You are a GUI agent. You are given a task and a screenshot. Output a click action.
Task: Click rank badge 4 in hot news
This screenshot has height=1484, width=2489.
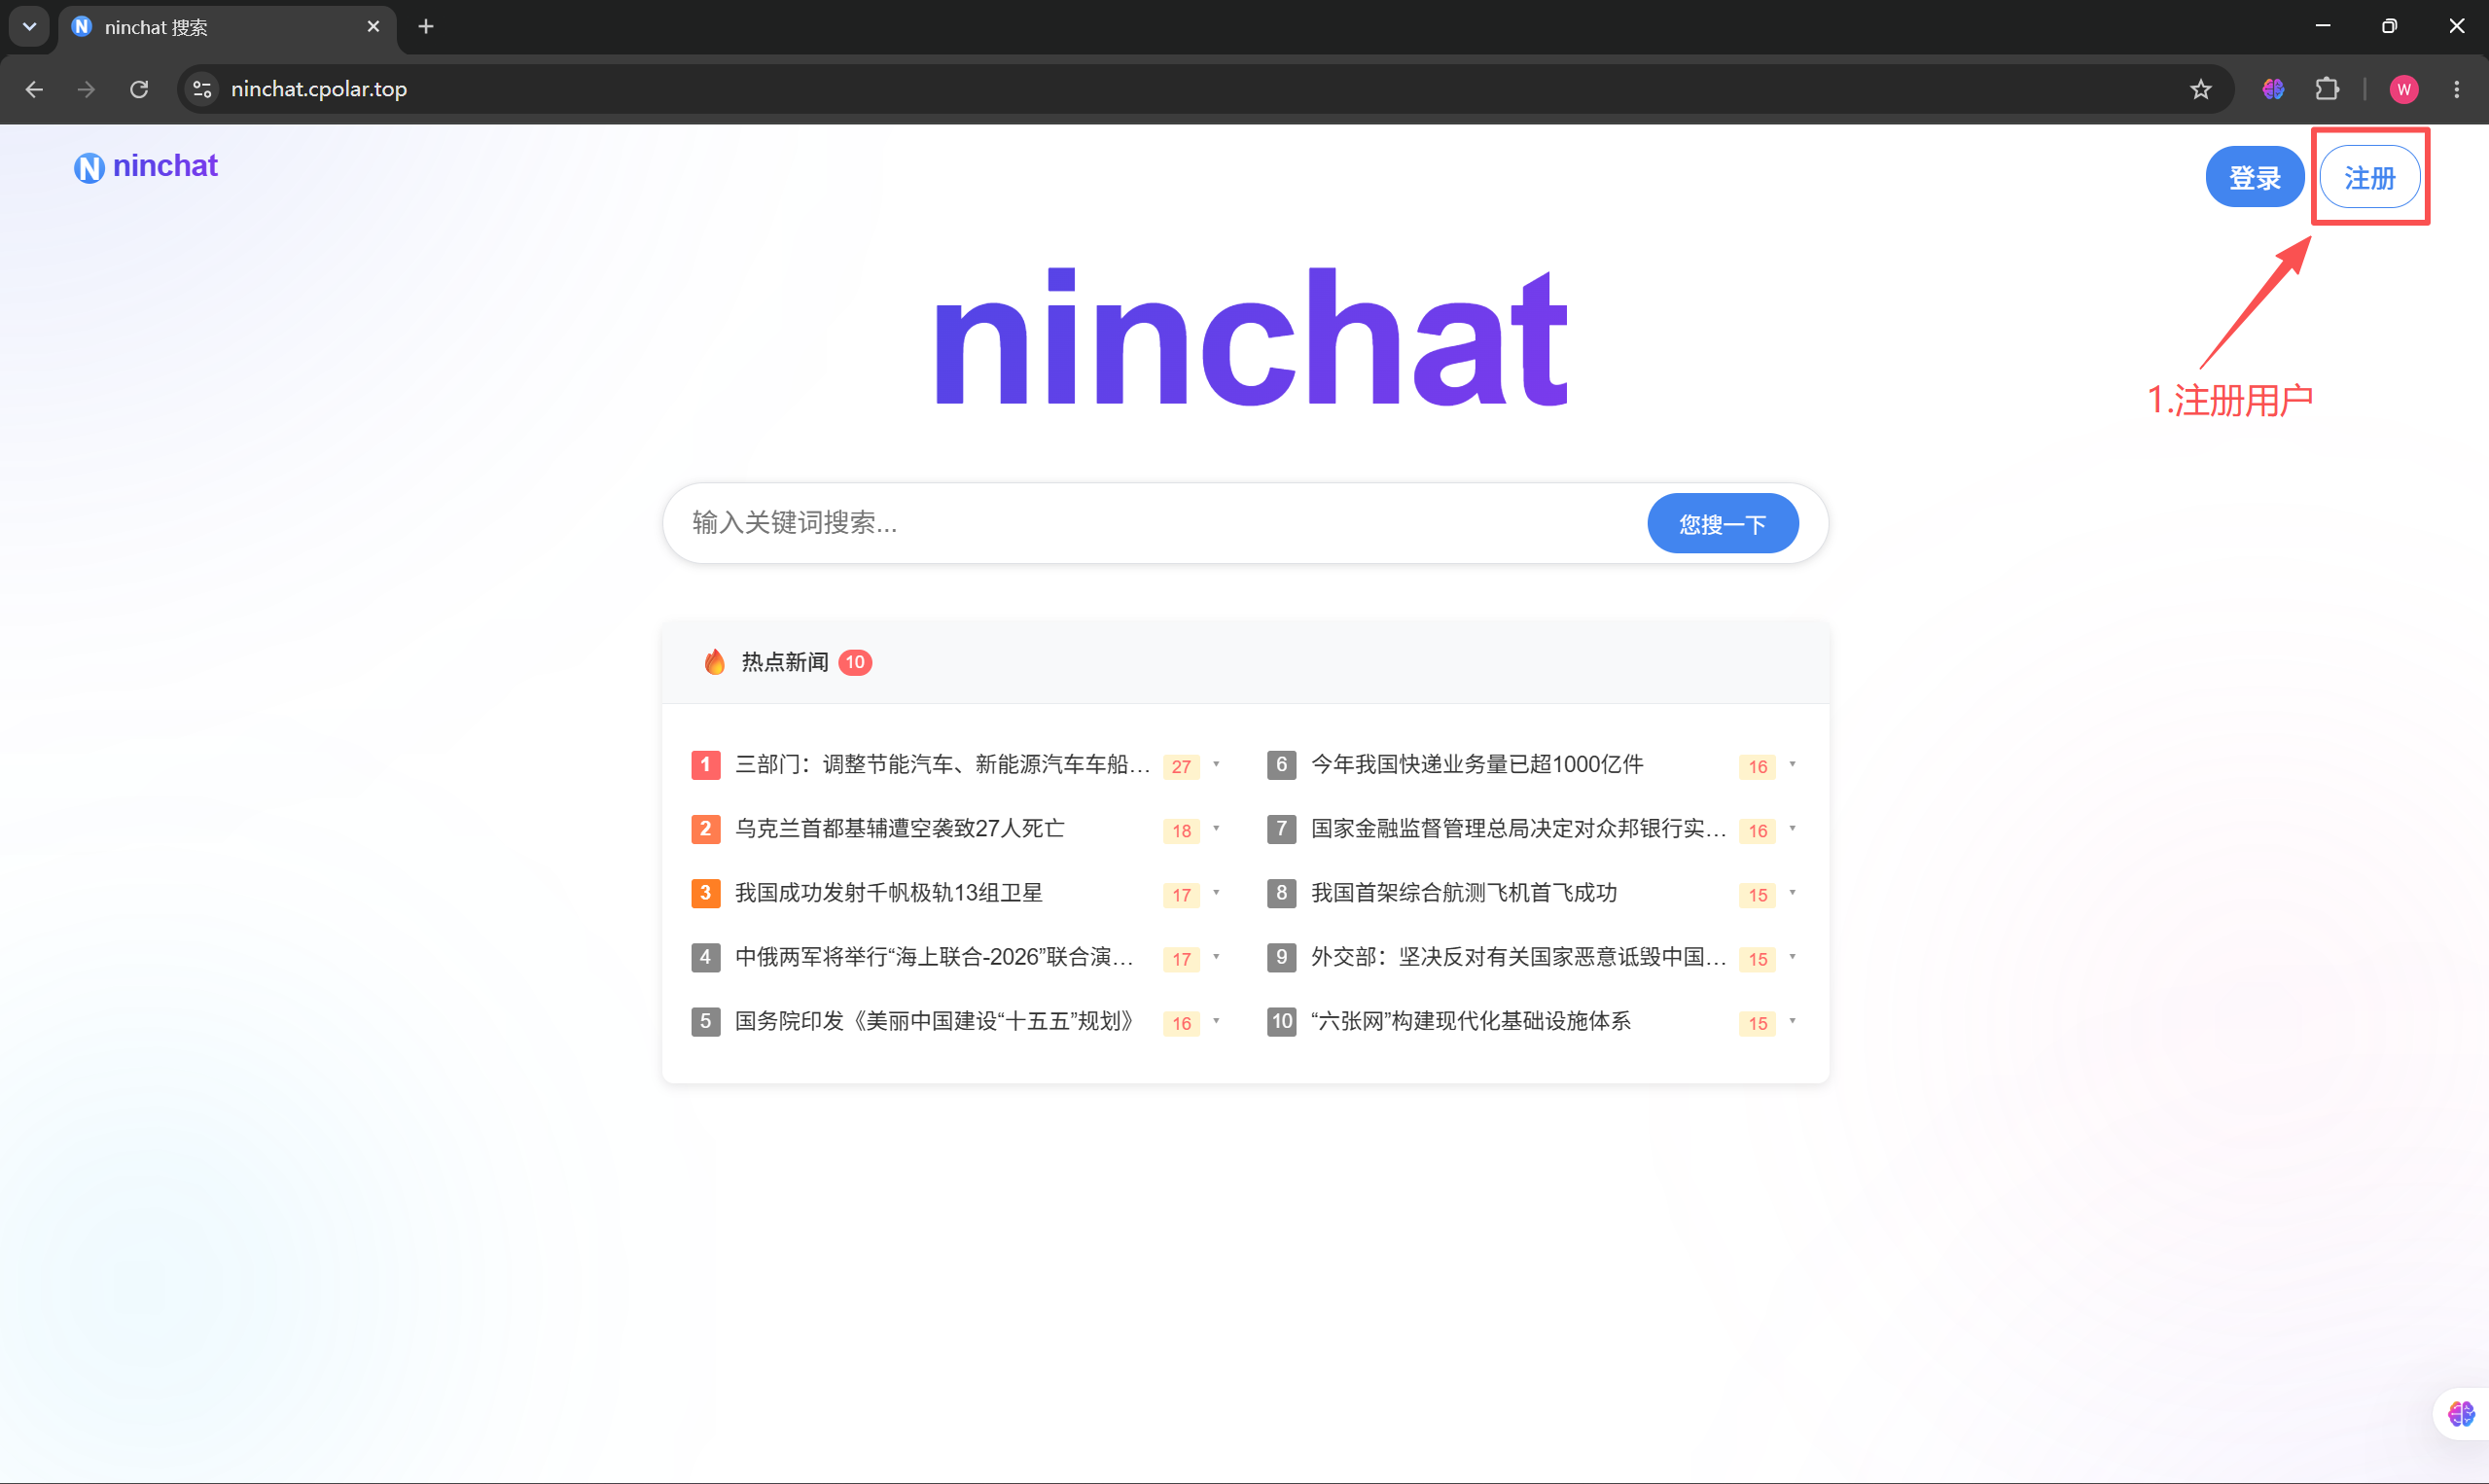pyautogui.click(x=706, y=957)
